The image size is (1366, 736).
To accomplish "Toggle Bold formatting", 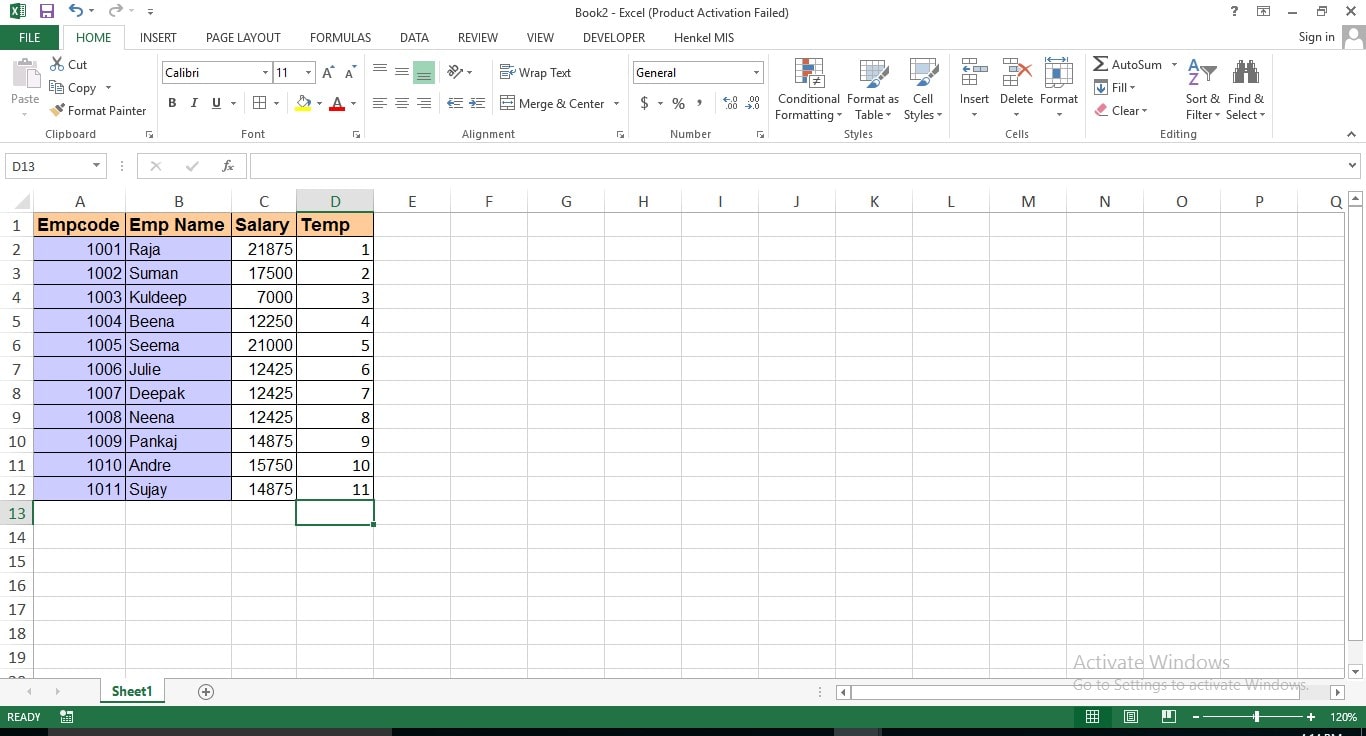I will [x=172, y=103].
